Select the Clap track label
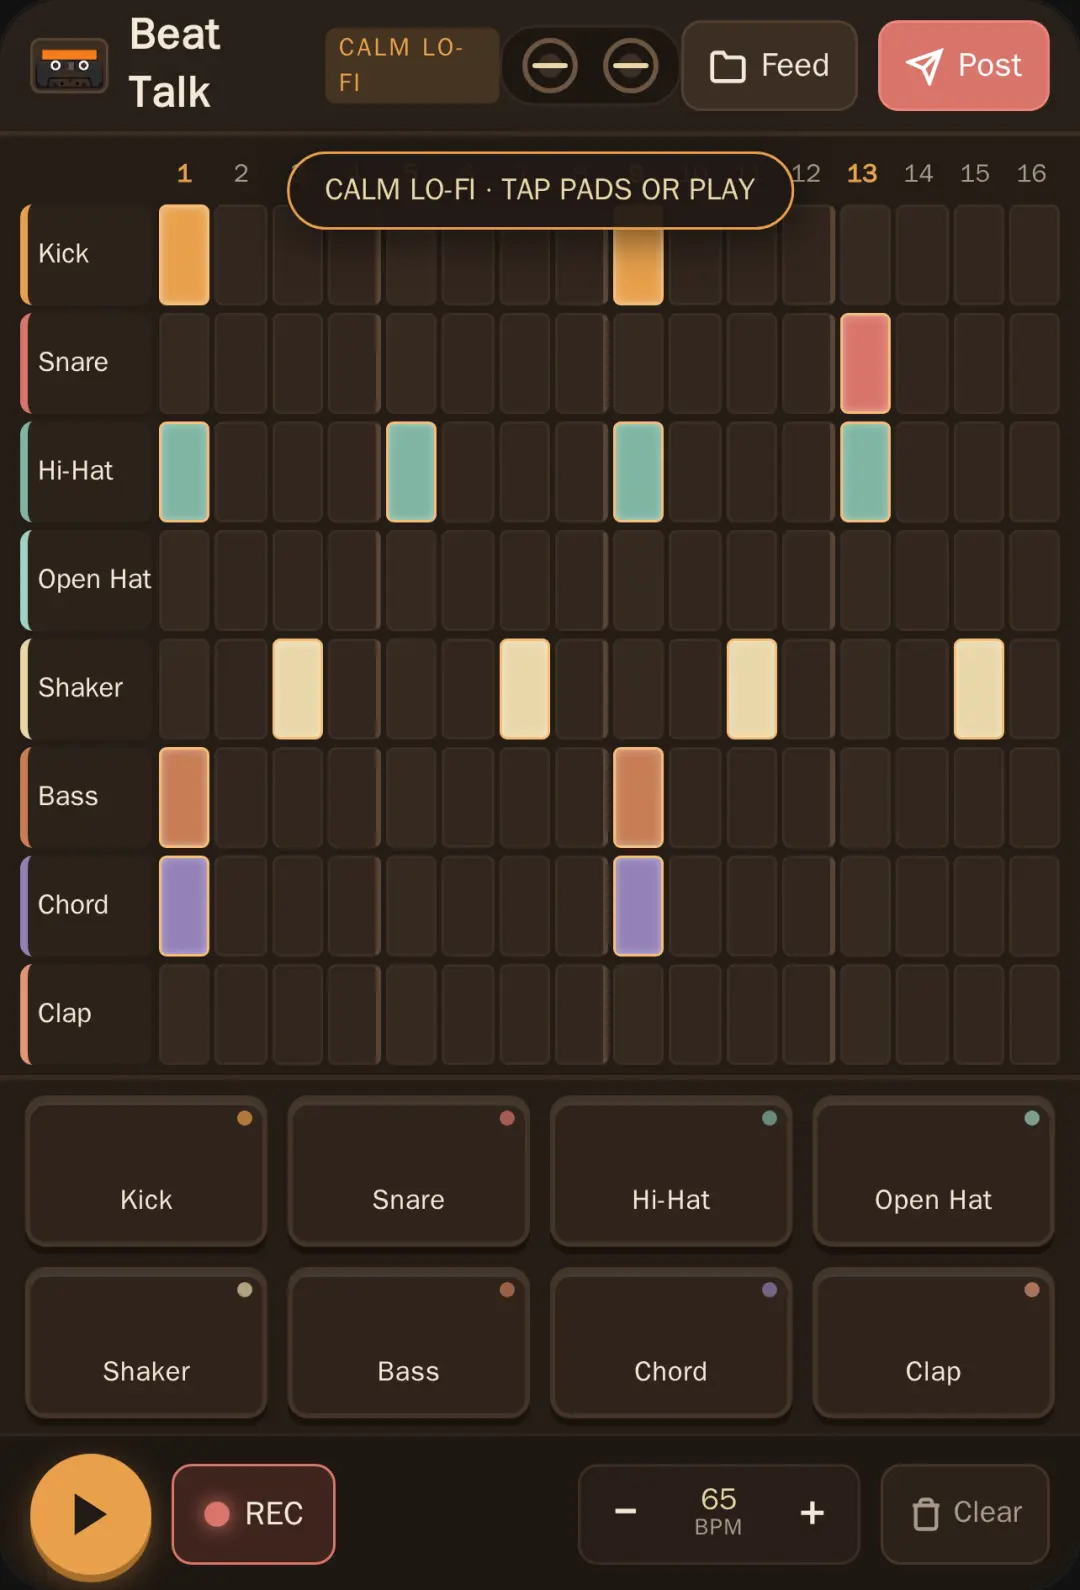 [87, 1014]
